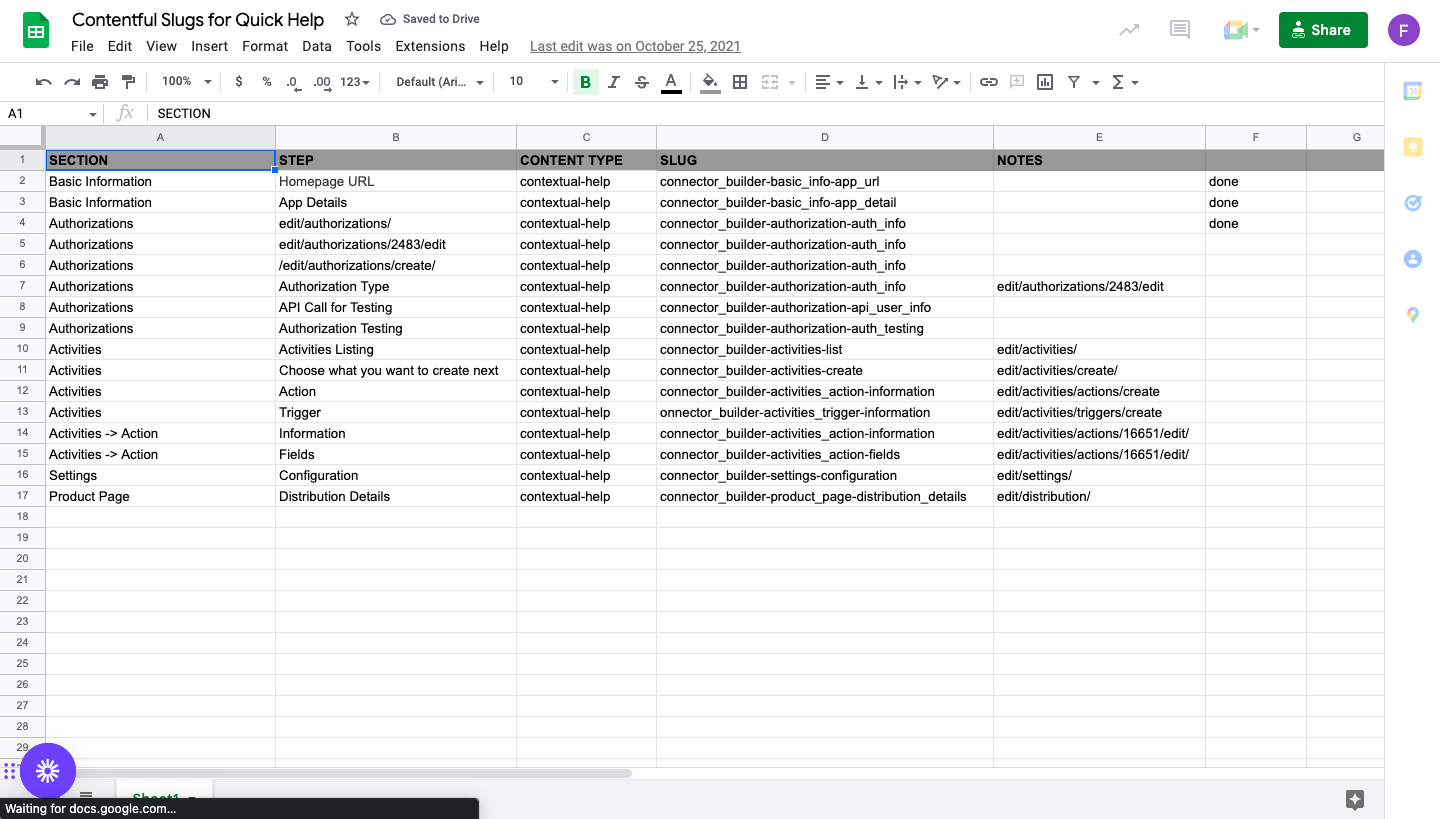
Task: Format as currency with dollar icon
Action: point(238,82)
